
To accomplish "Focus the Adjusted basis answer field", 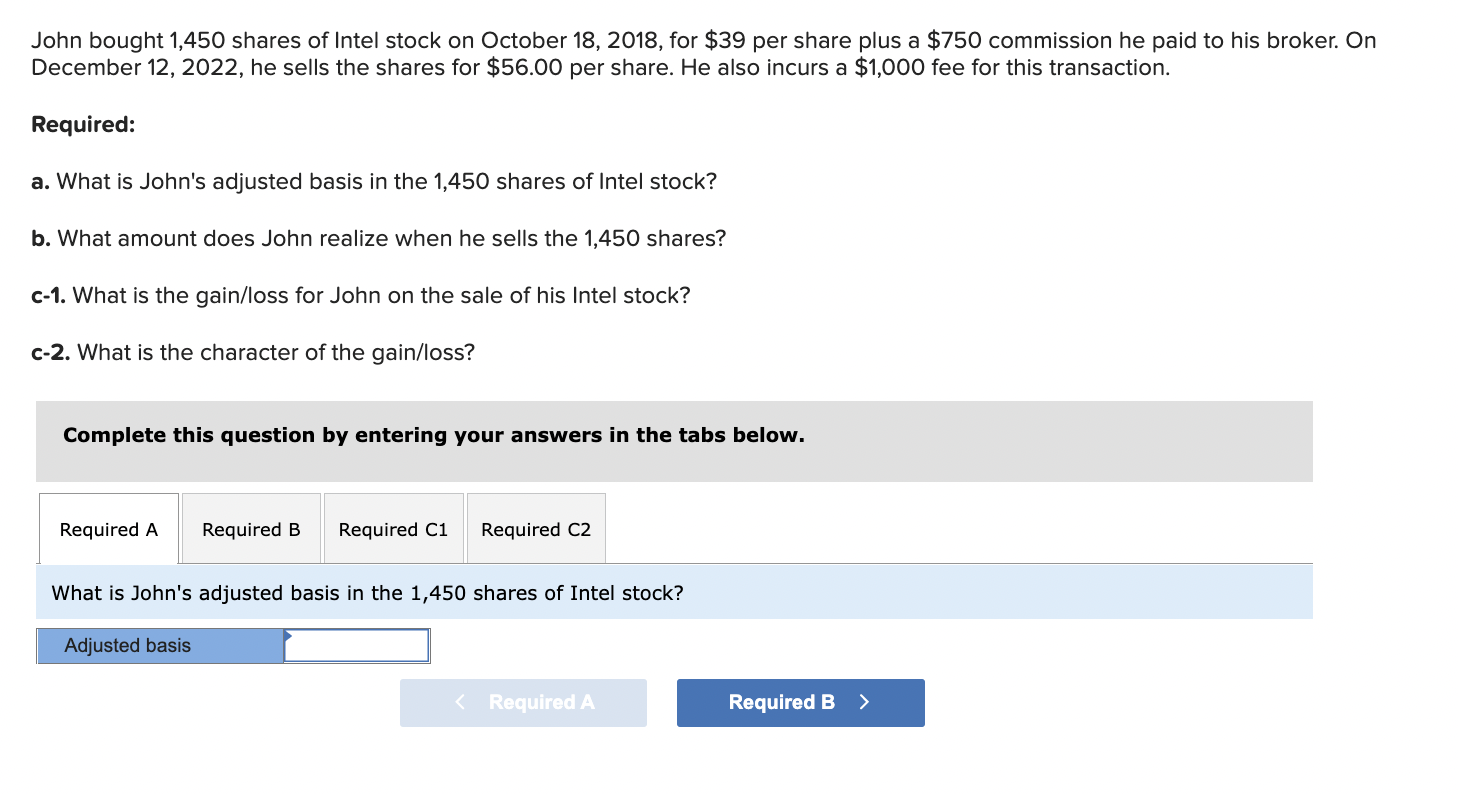I will coord(357,646).
